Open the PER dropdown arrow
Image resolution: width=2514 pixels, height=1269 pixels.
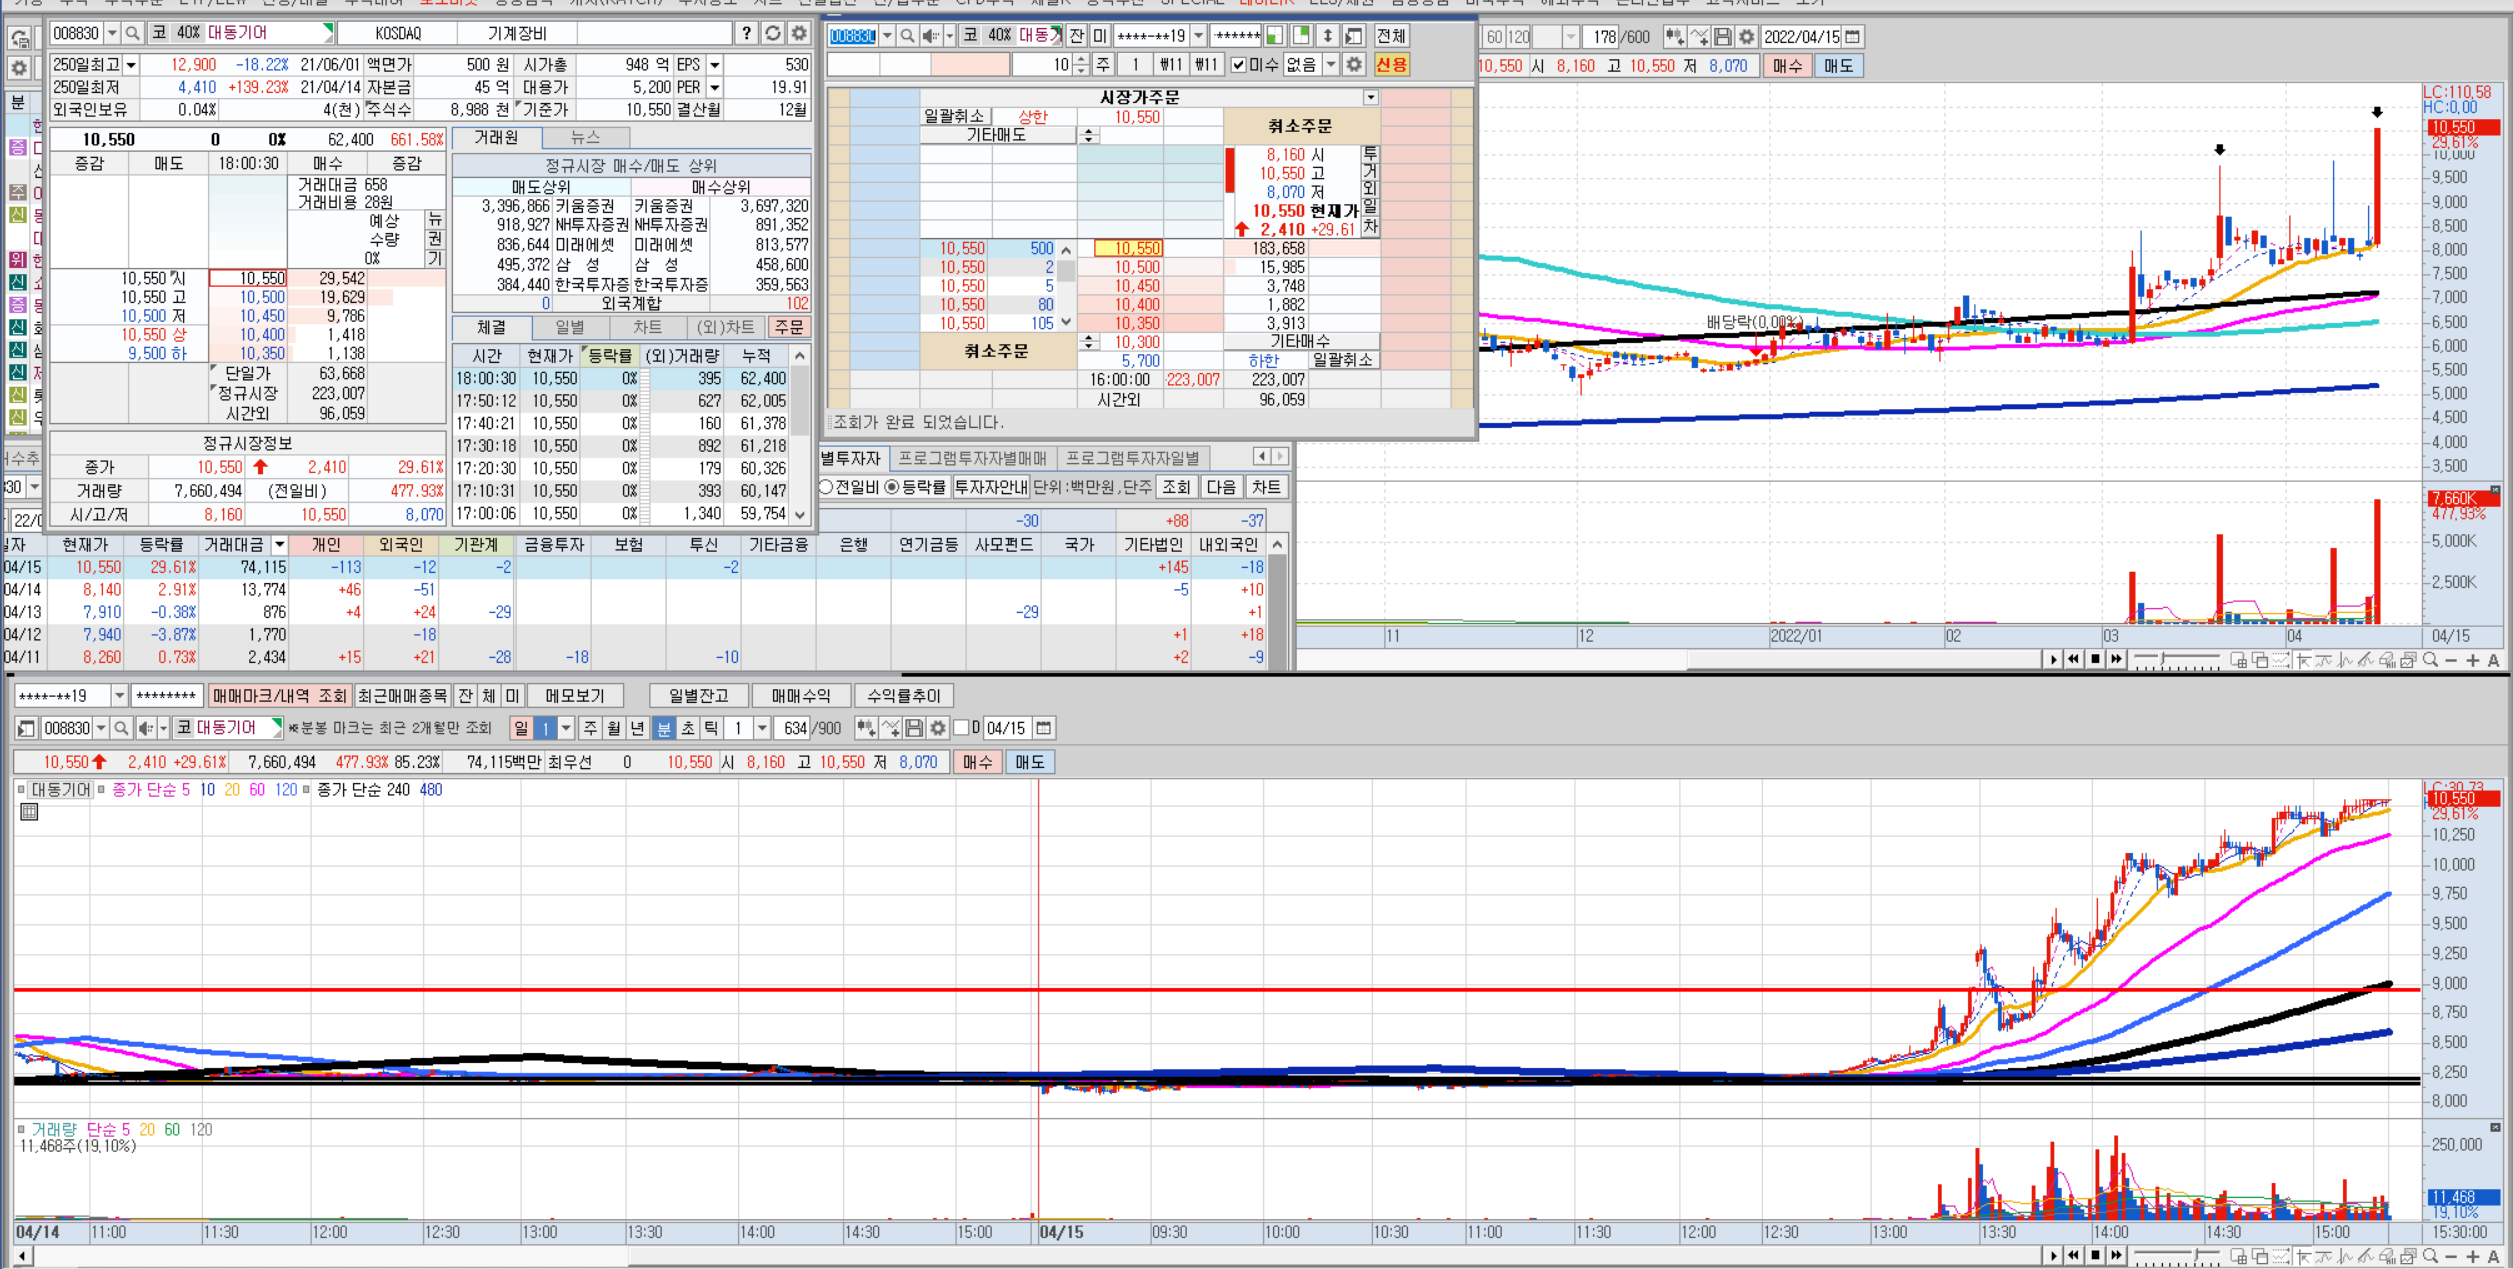(x=714, y=87)
